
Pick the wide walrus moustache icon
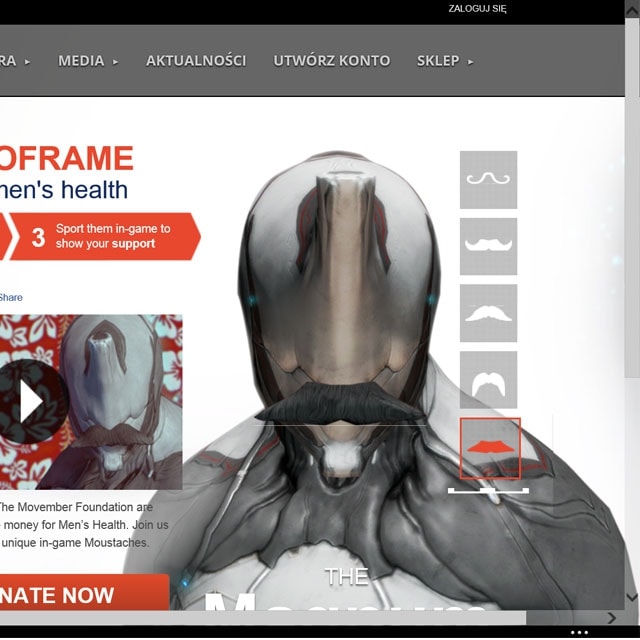point(488,313)
